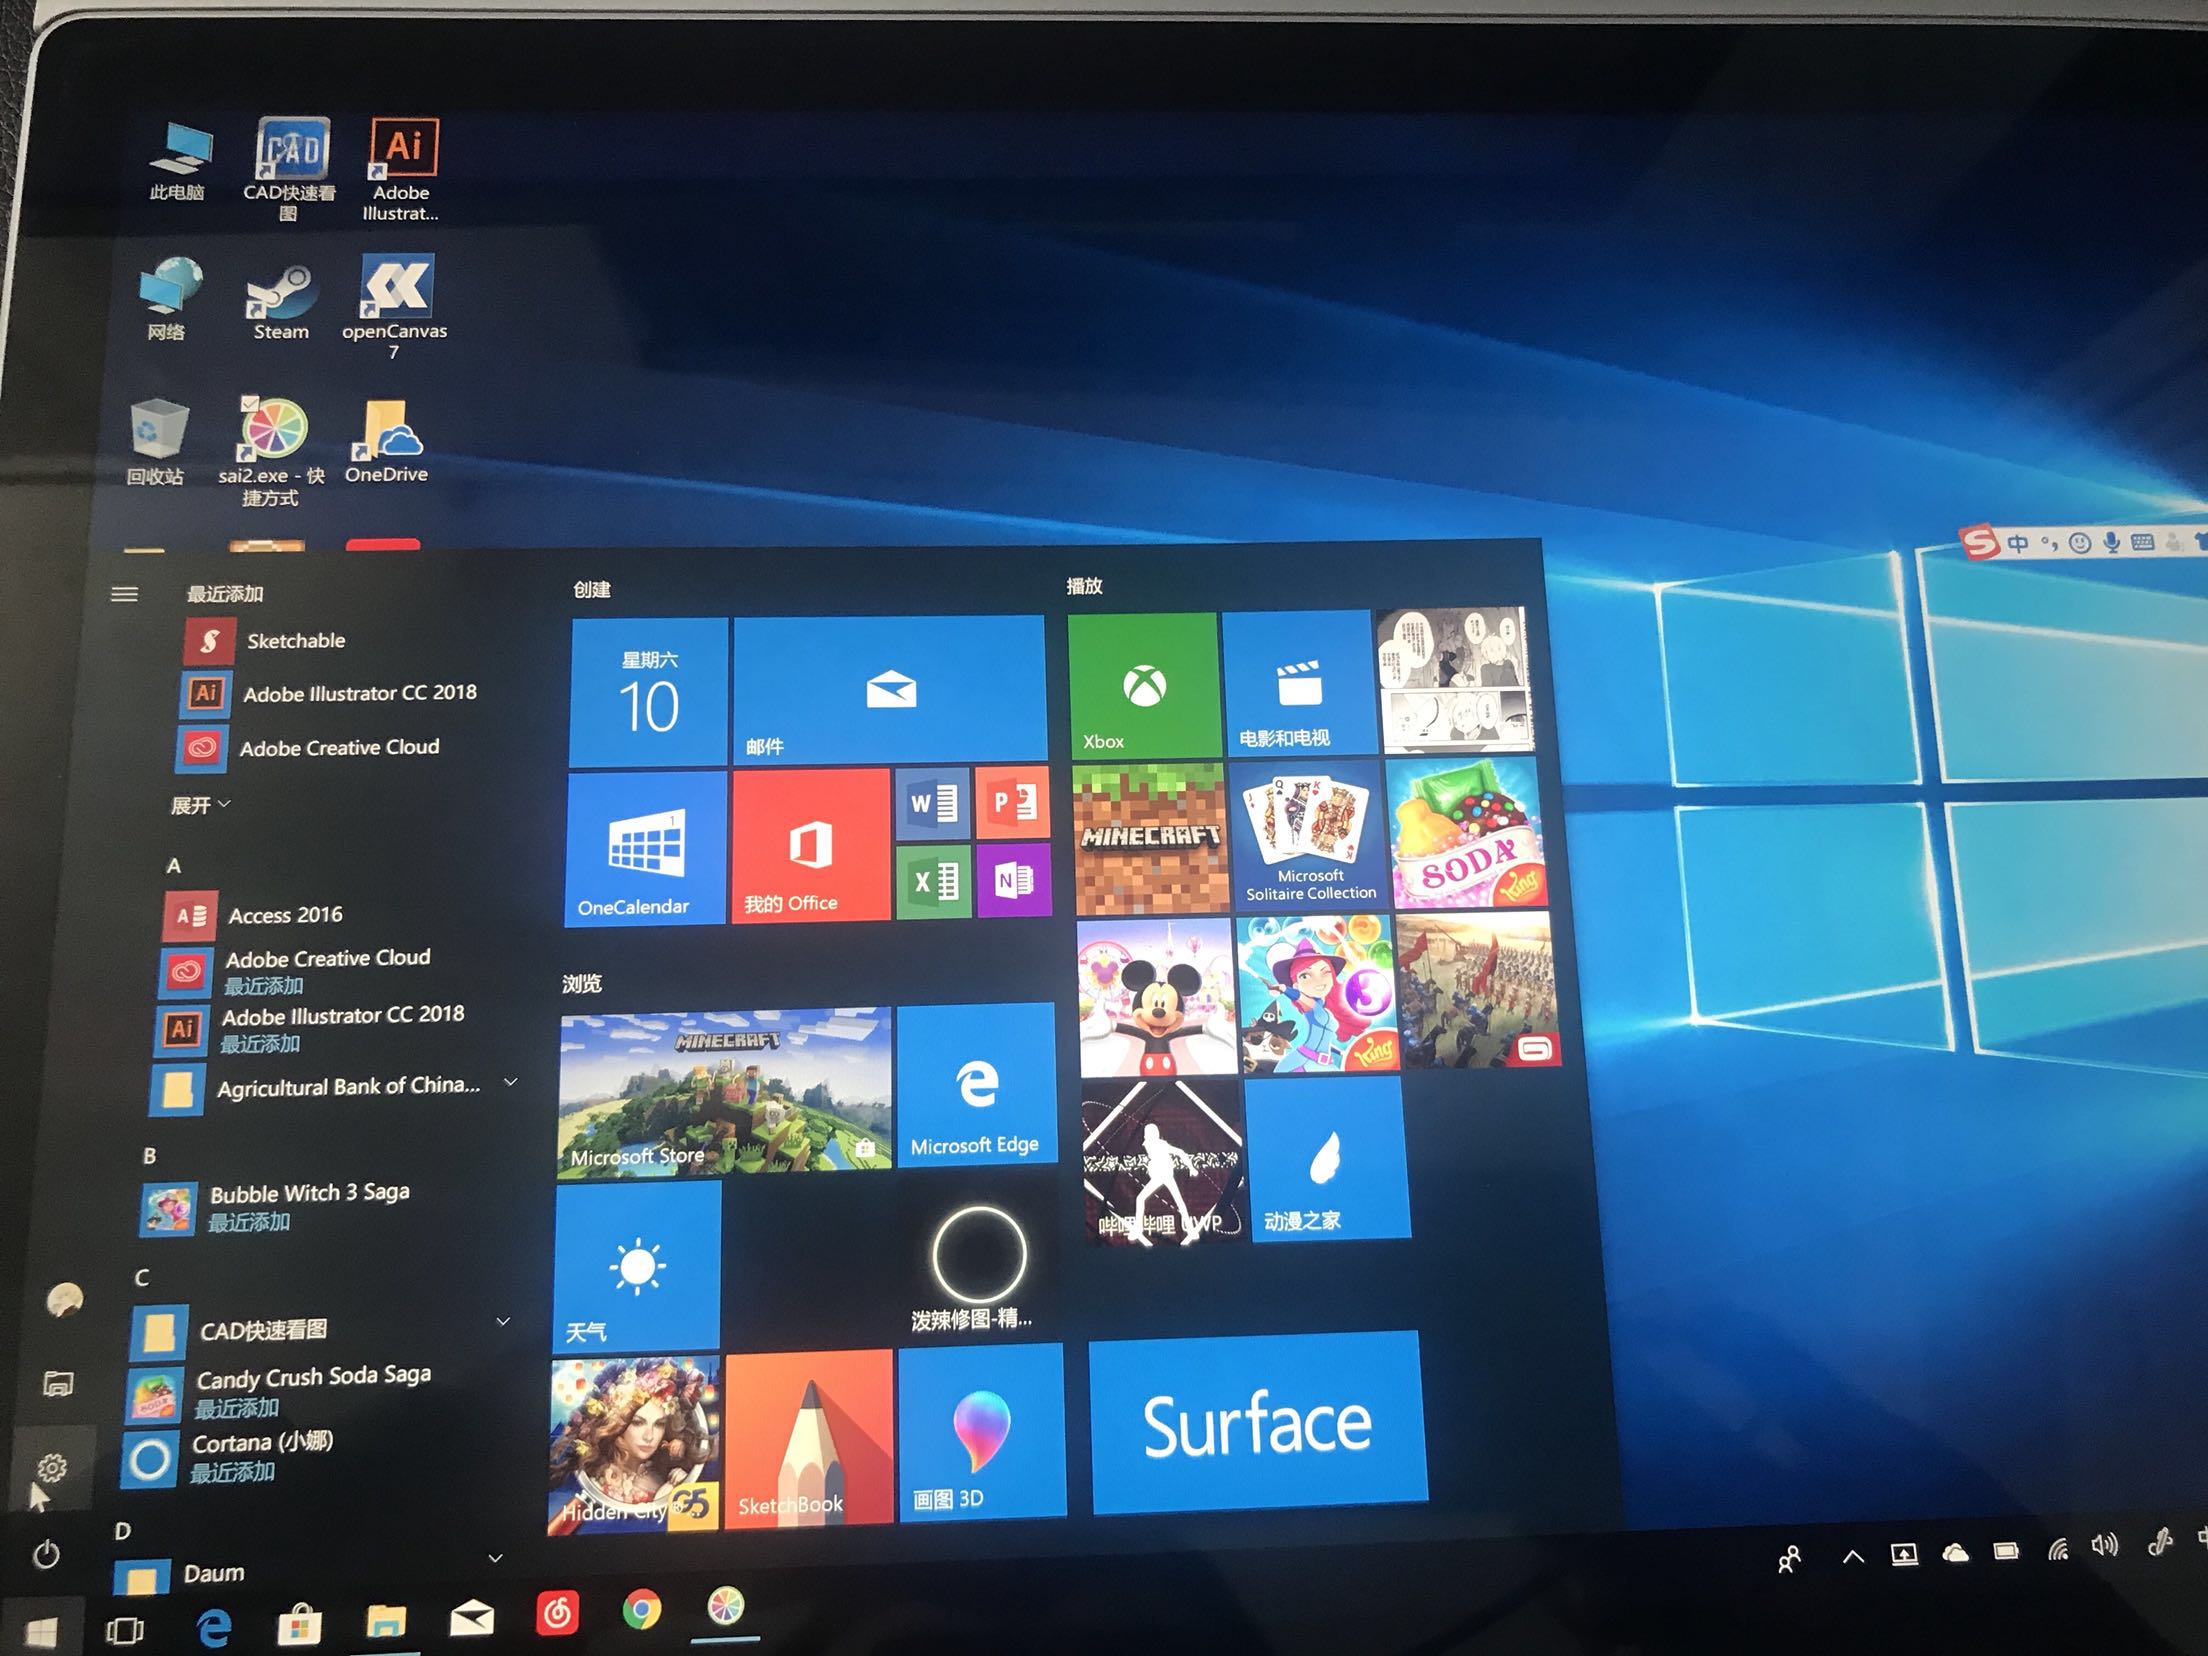Open the Word tile
The image size is (2208, 1656).
coord(933,803)
